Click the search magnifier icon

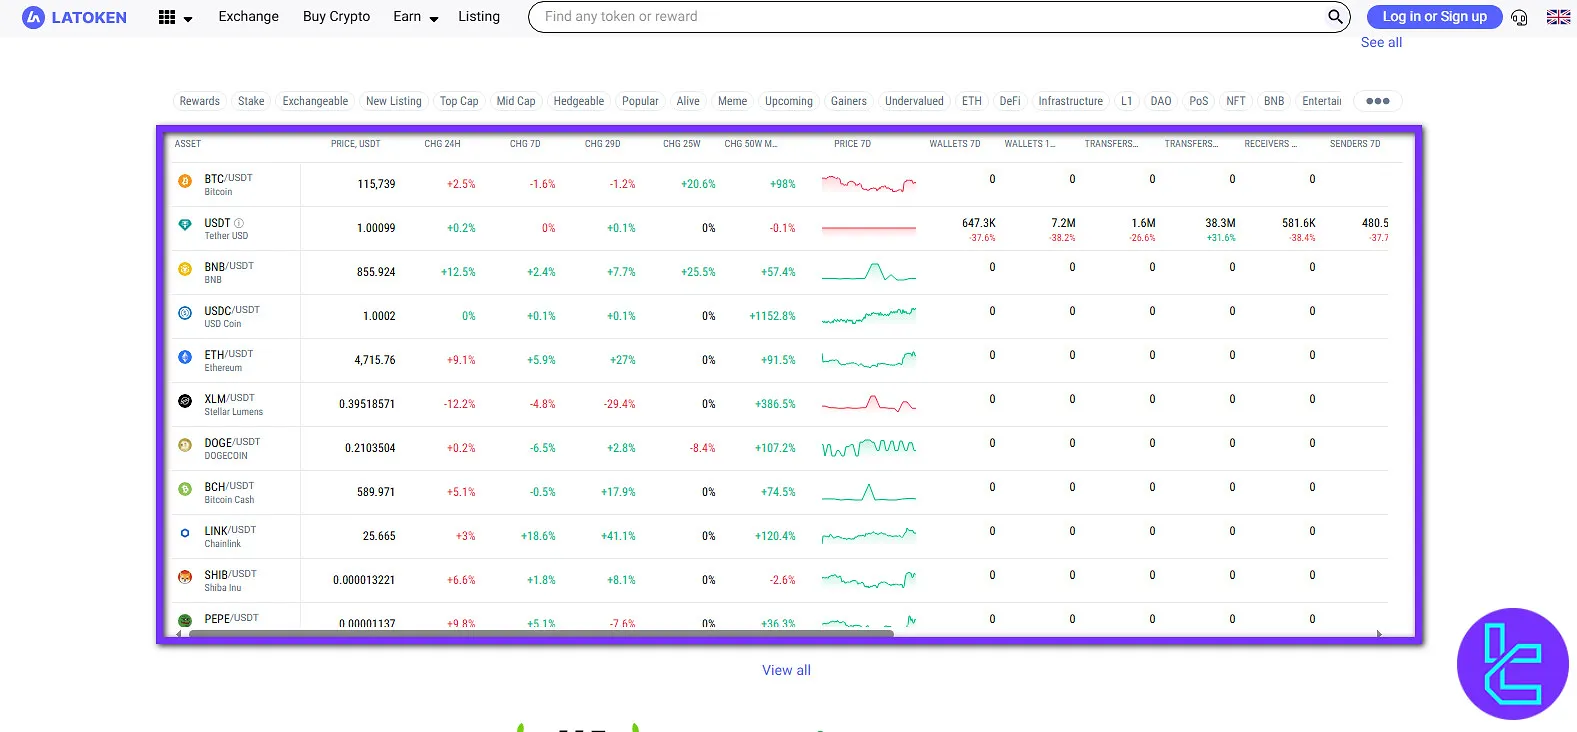(x=1334, y=17)
